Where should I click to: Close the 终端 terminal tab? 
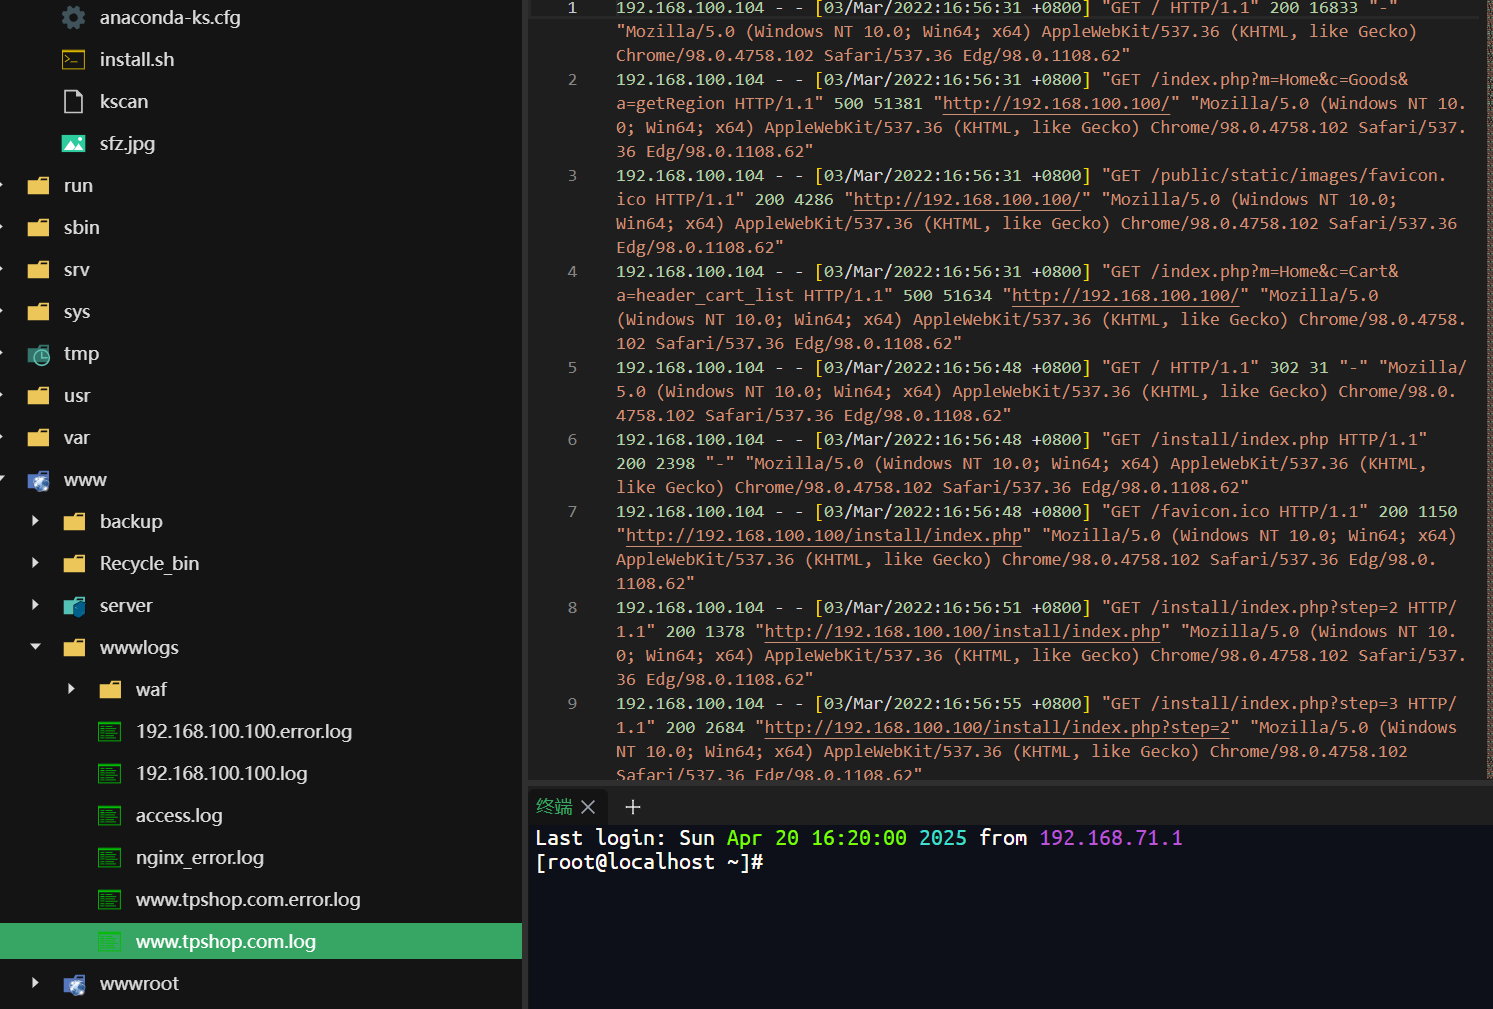[588, 807]
